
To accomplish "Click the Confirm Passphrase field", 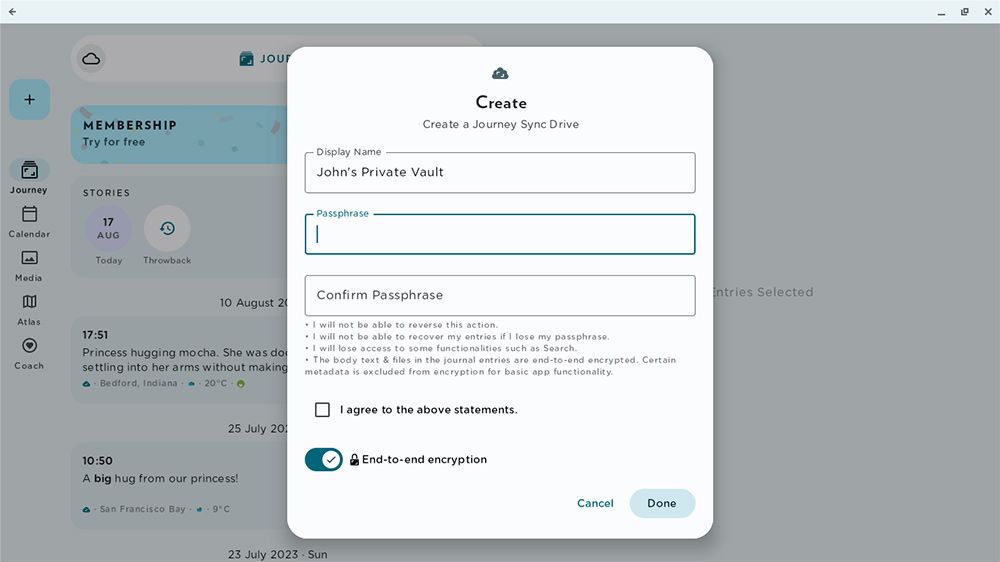I will 500,295.
